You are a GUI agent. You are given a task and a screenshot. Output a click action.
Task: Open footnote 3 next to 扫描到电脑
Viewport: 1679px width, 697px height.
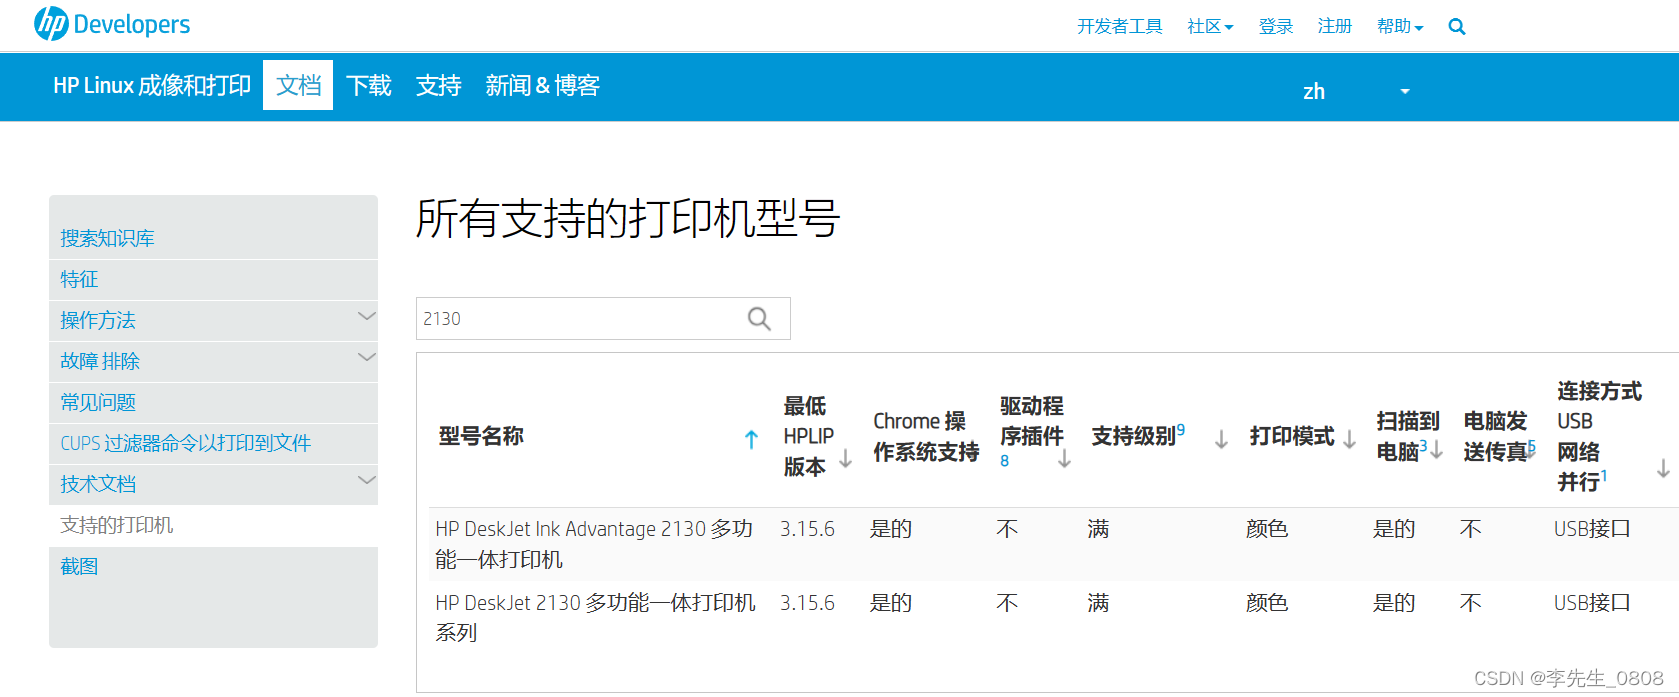(x=1423, y=445)
